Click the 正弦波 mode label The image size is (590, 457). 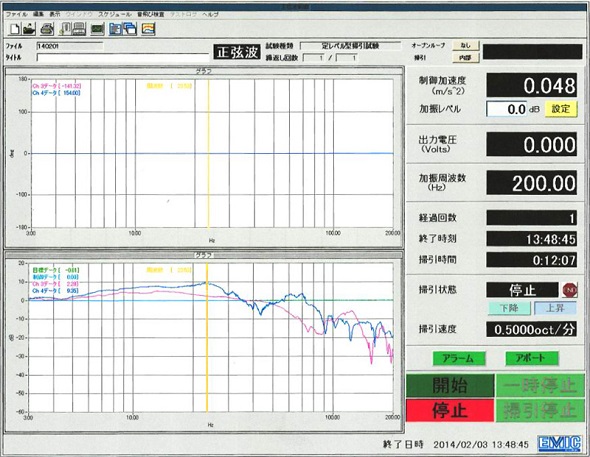[x=237, y=52]
